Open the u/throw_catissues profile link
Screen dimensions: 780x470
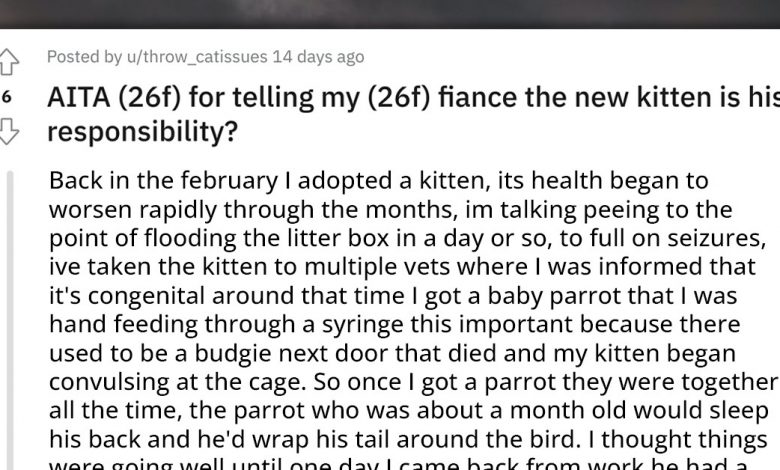click(190, 57)
